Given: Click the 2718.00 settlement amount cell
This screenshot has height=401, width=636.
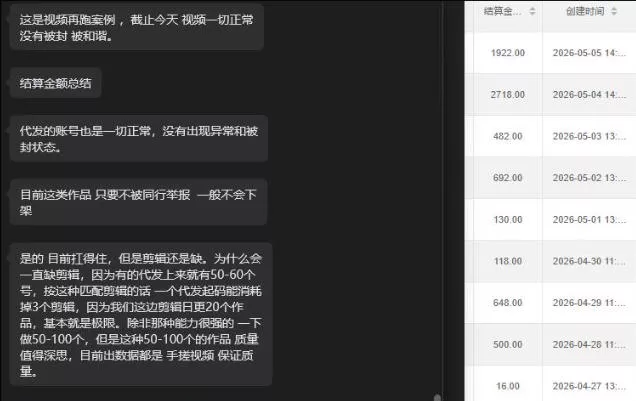Looking at the screenshot, I should tap(508, 94).
